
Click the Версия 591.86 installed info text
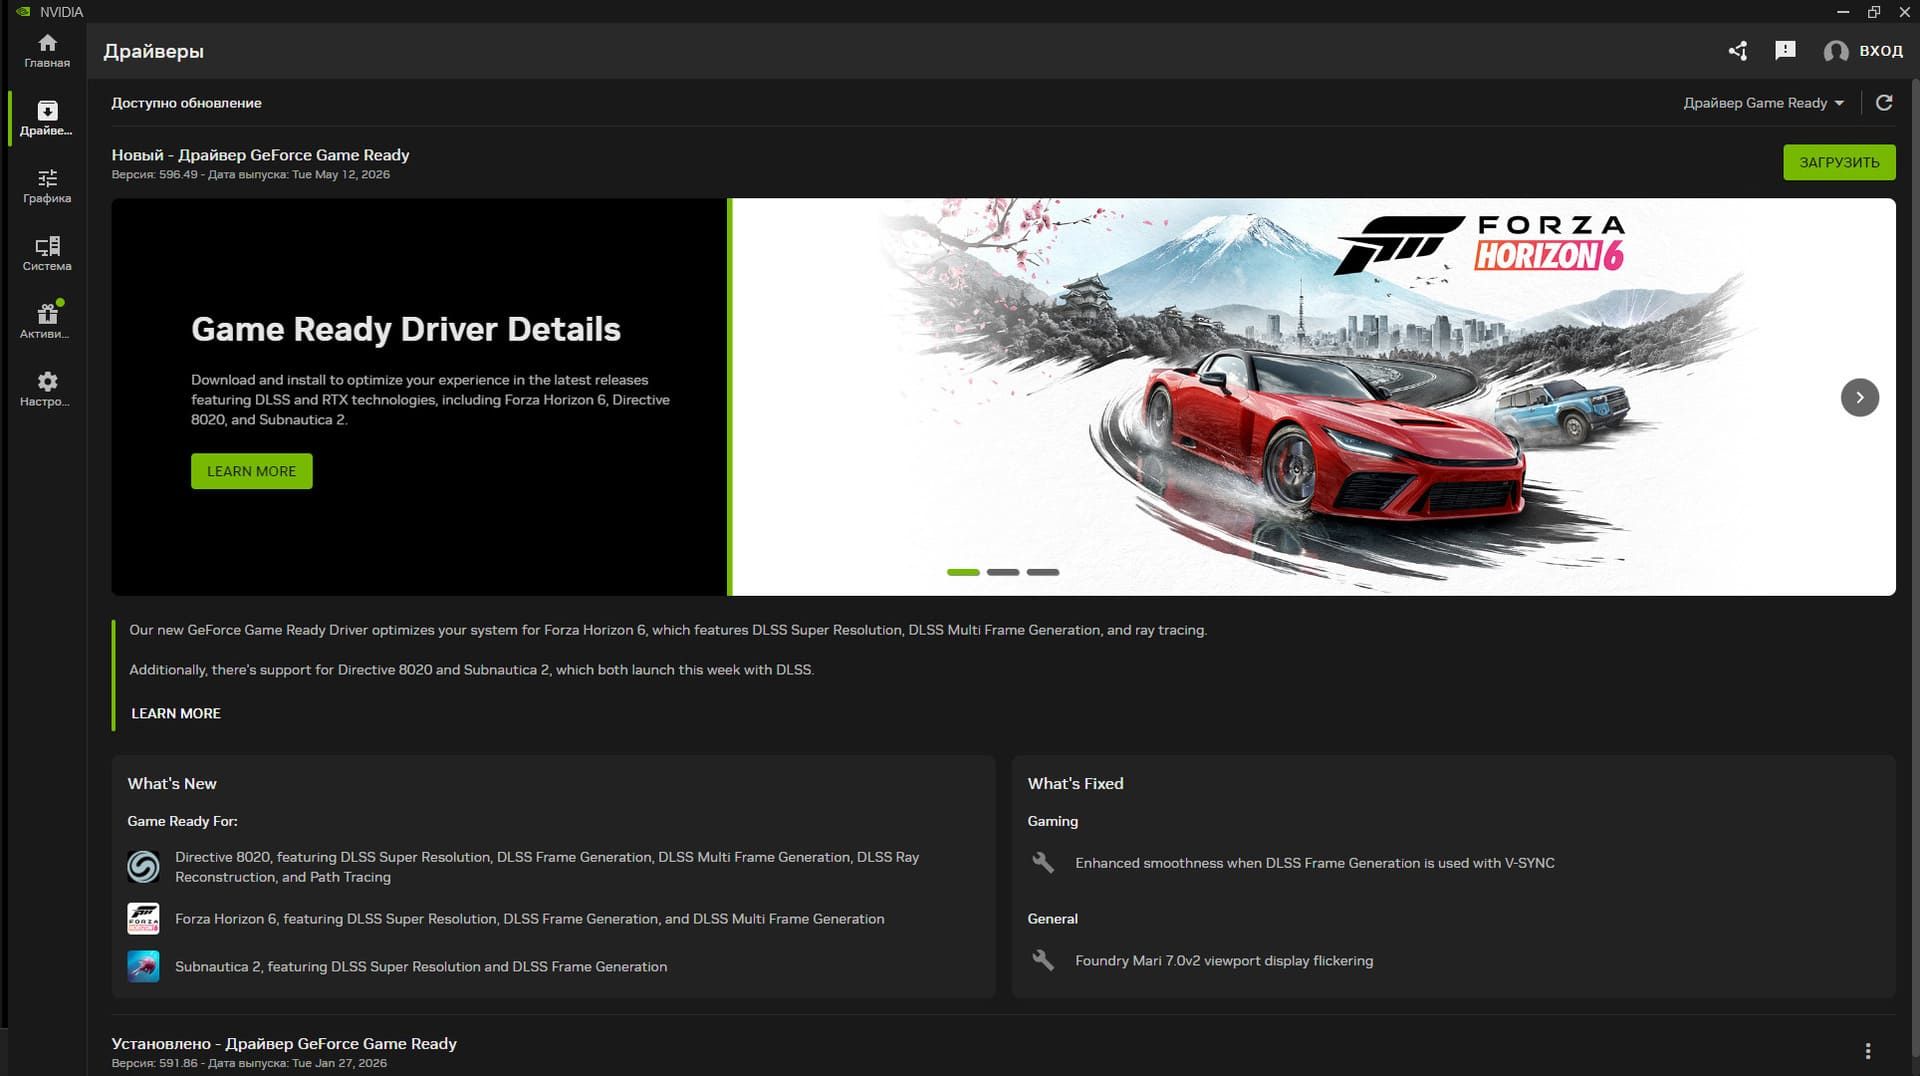[x=249, y=1063]
